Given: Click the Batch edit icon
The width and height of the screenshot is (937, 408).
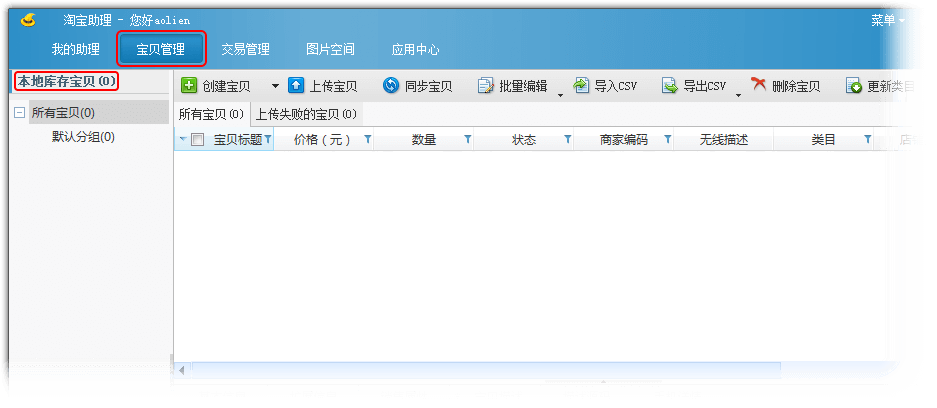Looking at the screenshot, I should [485, 85].
